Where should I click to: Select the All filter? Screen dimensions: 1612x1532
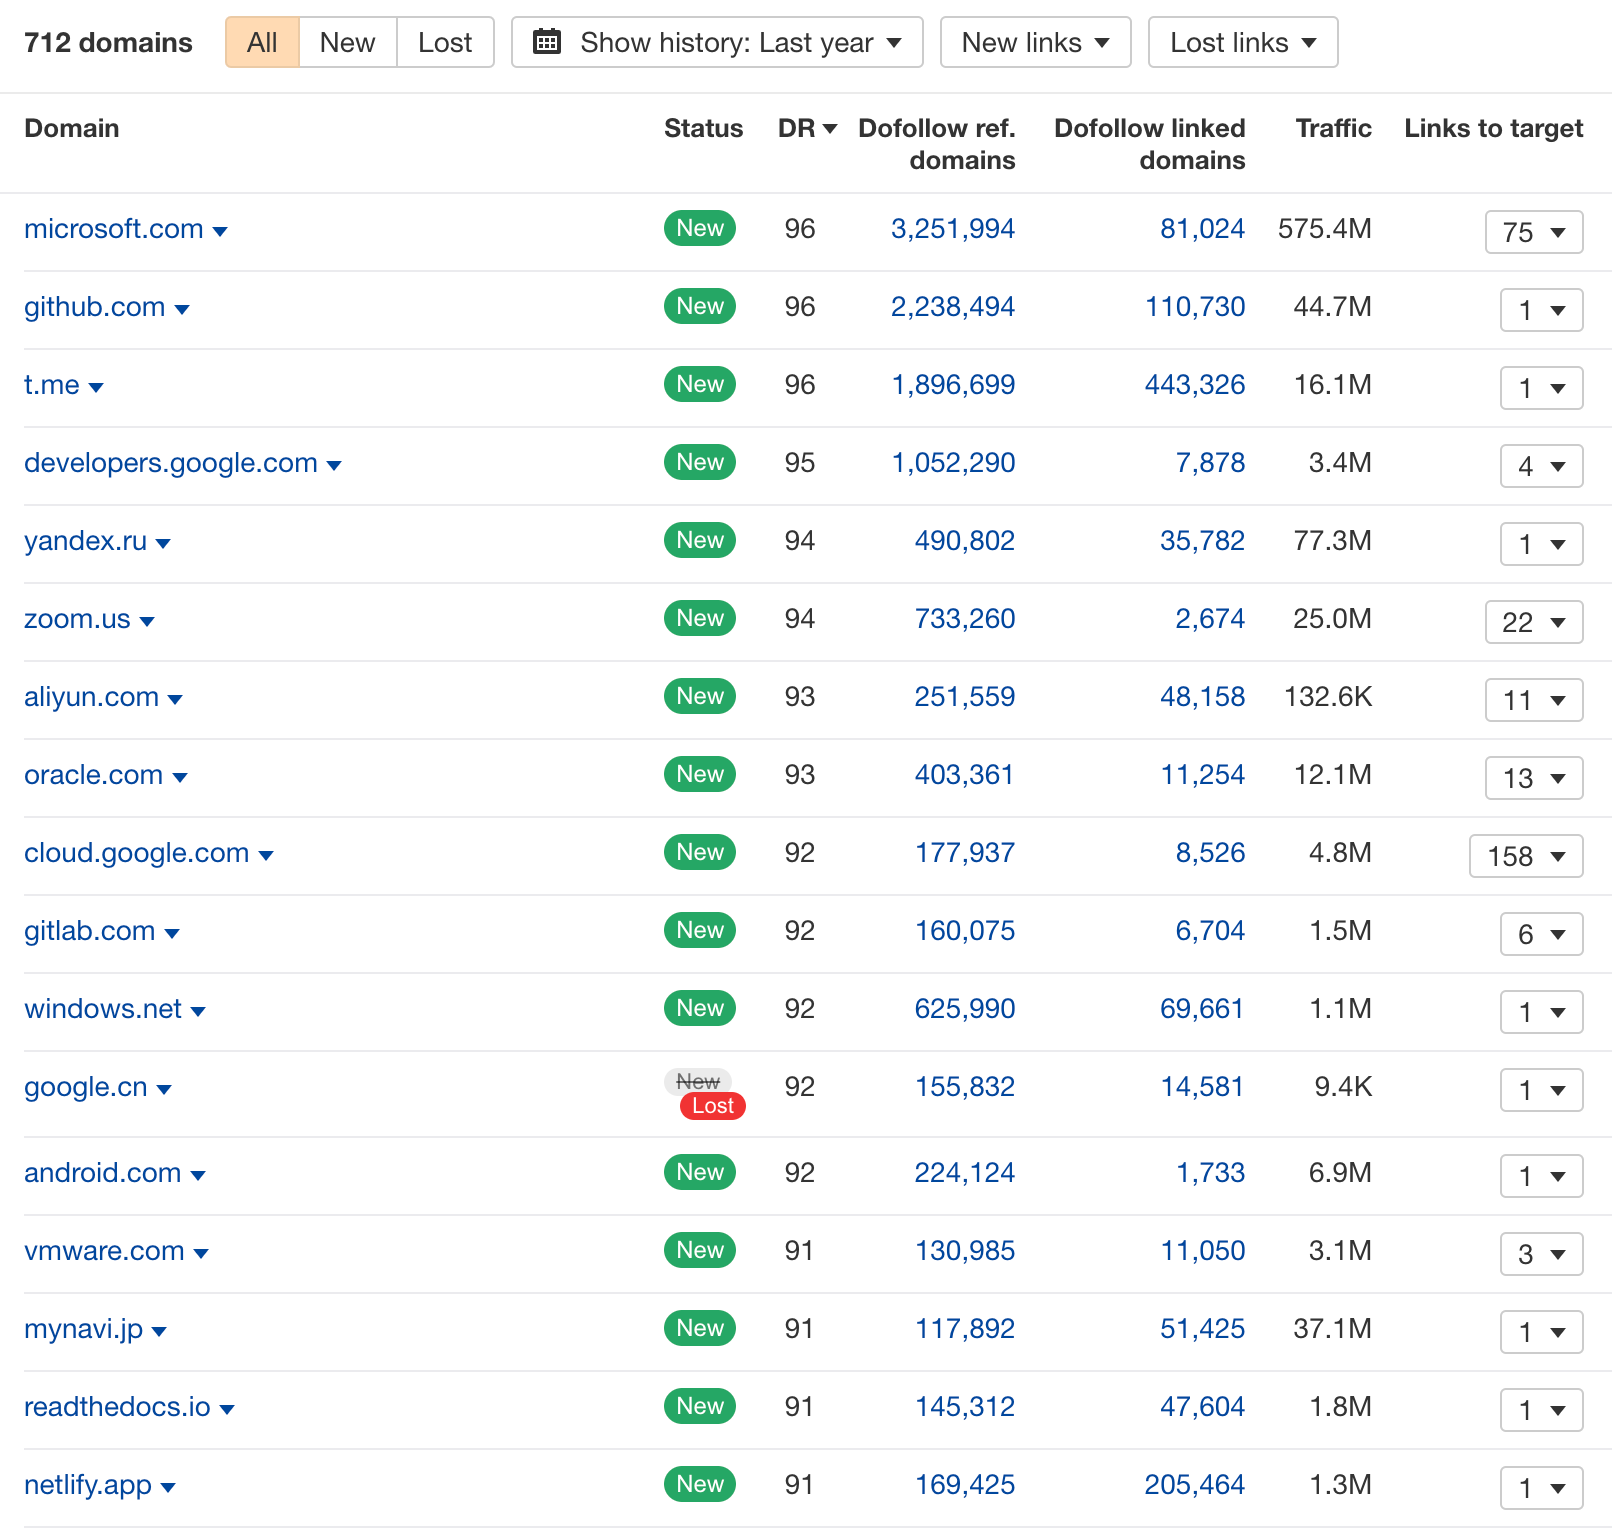262,42
